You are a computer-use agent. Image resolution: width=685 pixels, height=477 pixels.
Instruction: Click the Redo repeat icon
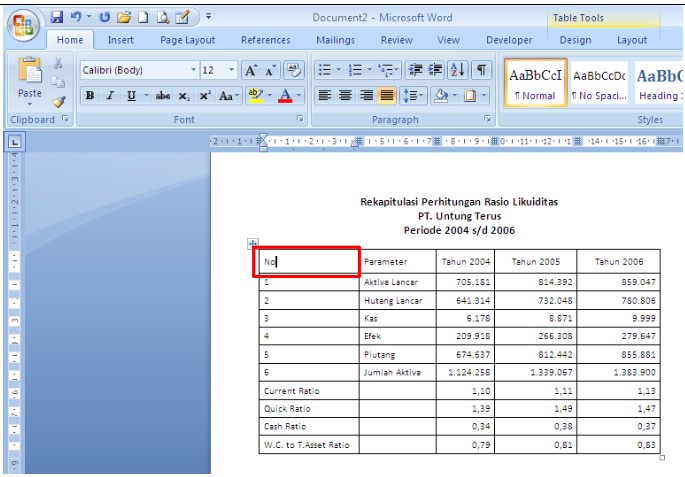click(x=104, y=17)
